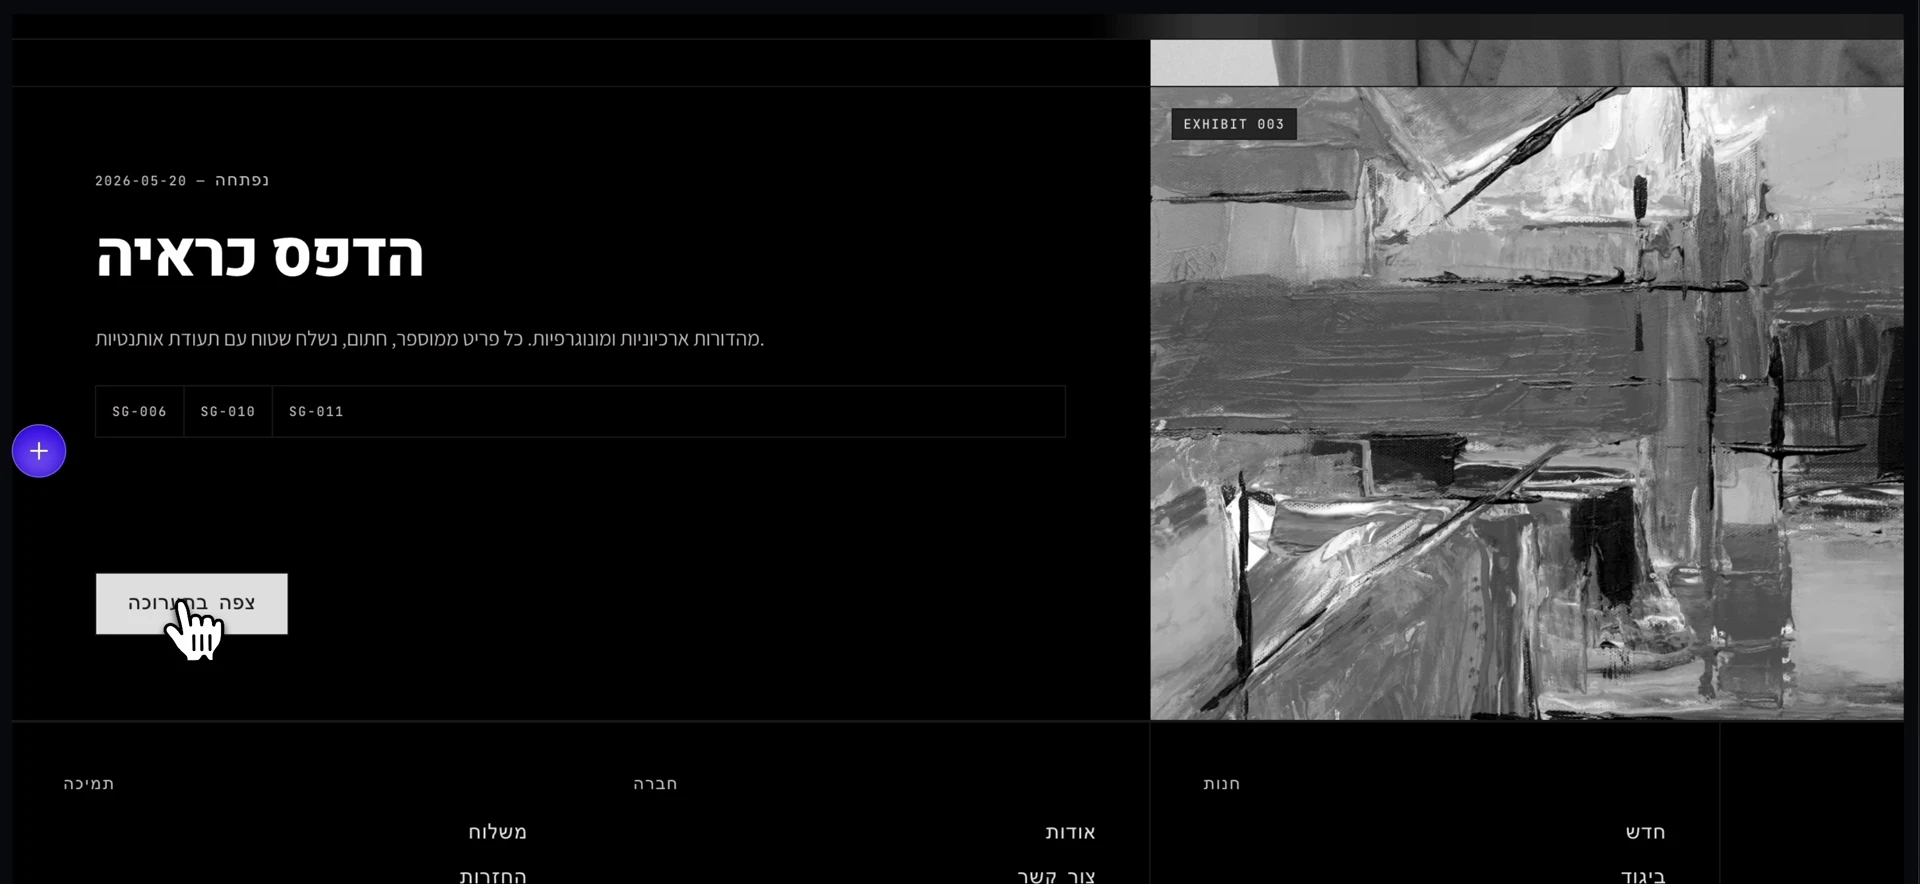This screenshot has width=1920, height=884.
Task: Open the חדש shop link
Action: tap(1645, 832)
